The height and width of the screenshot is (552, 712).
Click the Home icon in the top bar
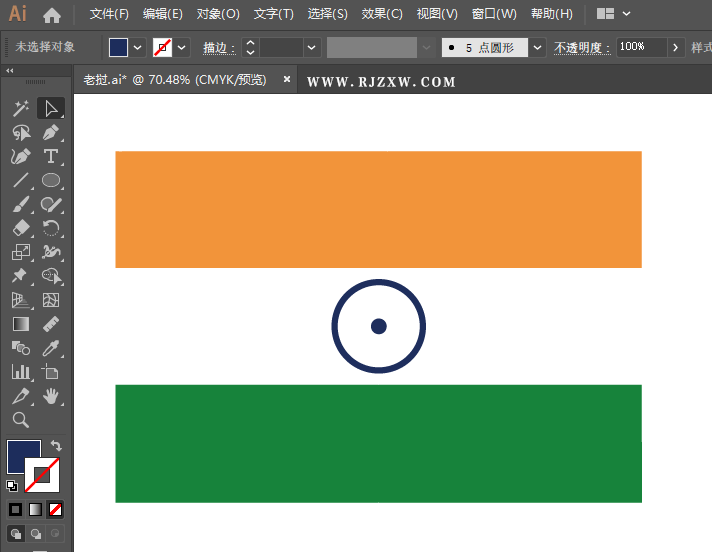click(52, 15)
